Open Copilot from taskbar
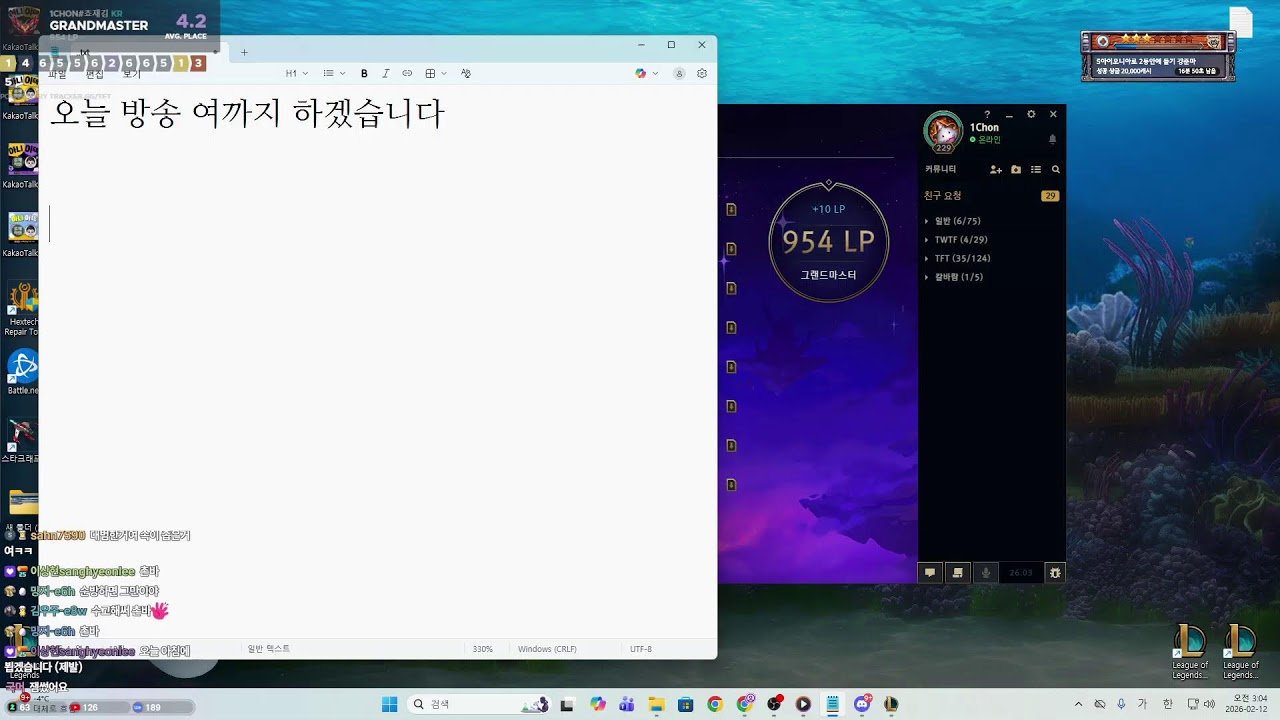This screenshot has height=720, width=1280. click(x=598, y=704)
